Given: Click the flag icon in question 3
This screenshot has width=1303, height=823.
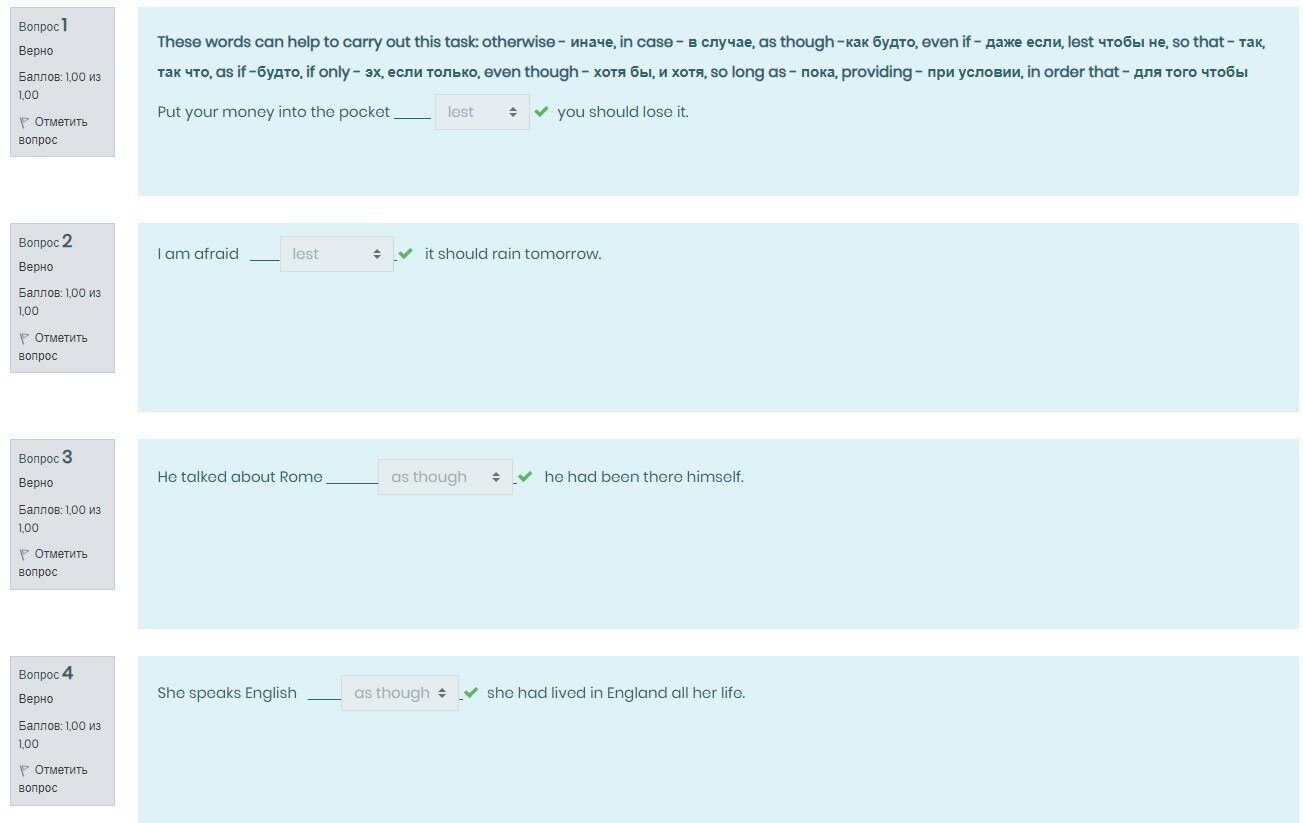Looking at the screenshot, I should 24,554.
